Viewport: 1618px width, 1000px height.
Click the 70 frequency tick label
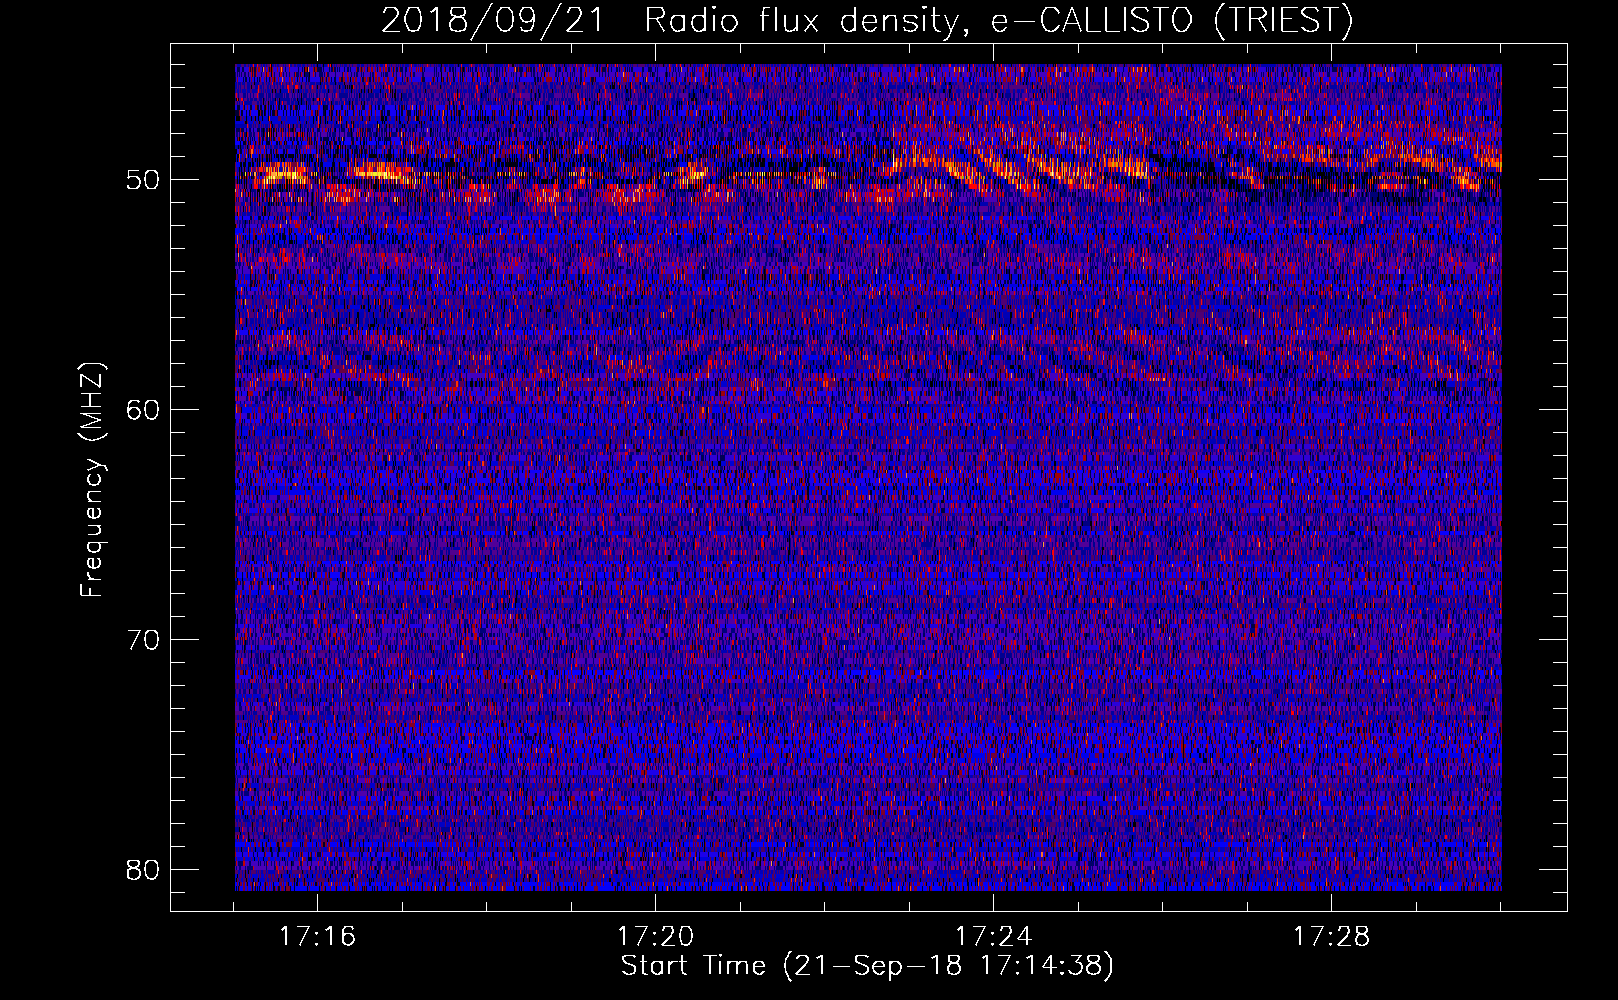pyautogui.click(x=143, y=639)
